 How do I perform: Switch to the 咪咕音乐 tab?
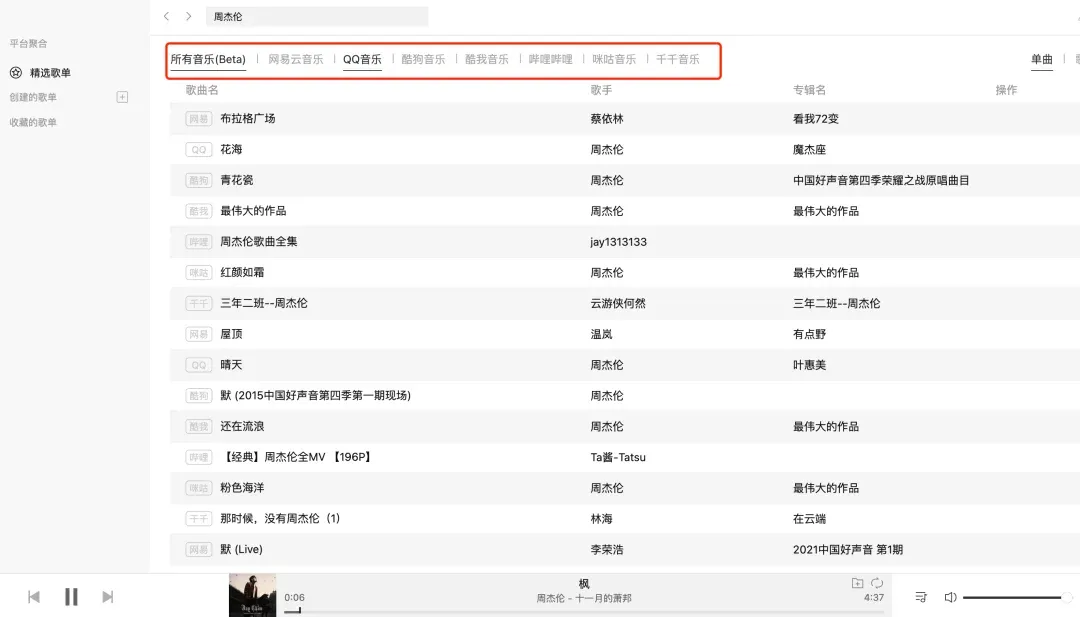pos(614,59)
